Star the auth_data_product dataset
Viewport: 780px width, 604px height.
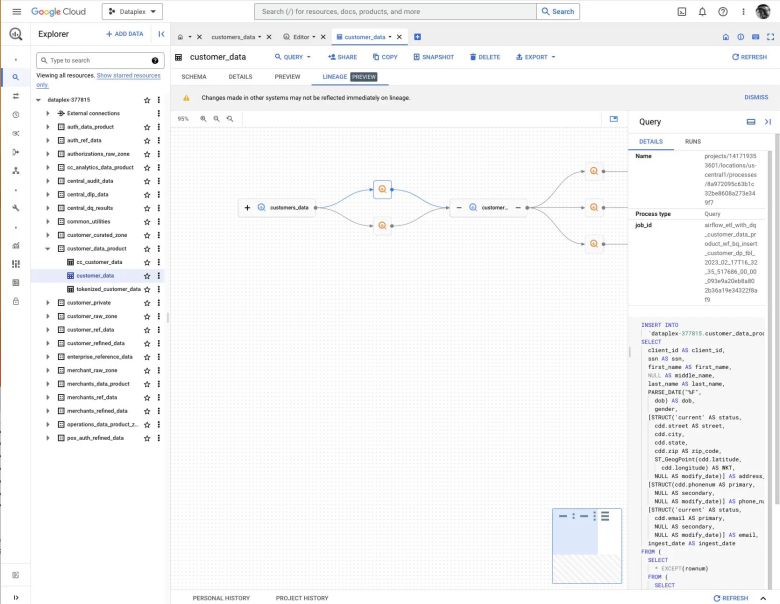[147, 127]
